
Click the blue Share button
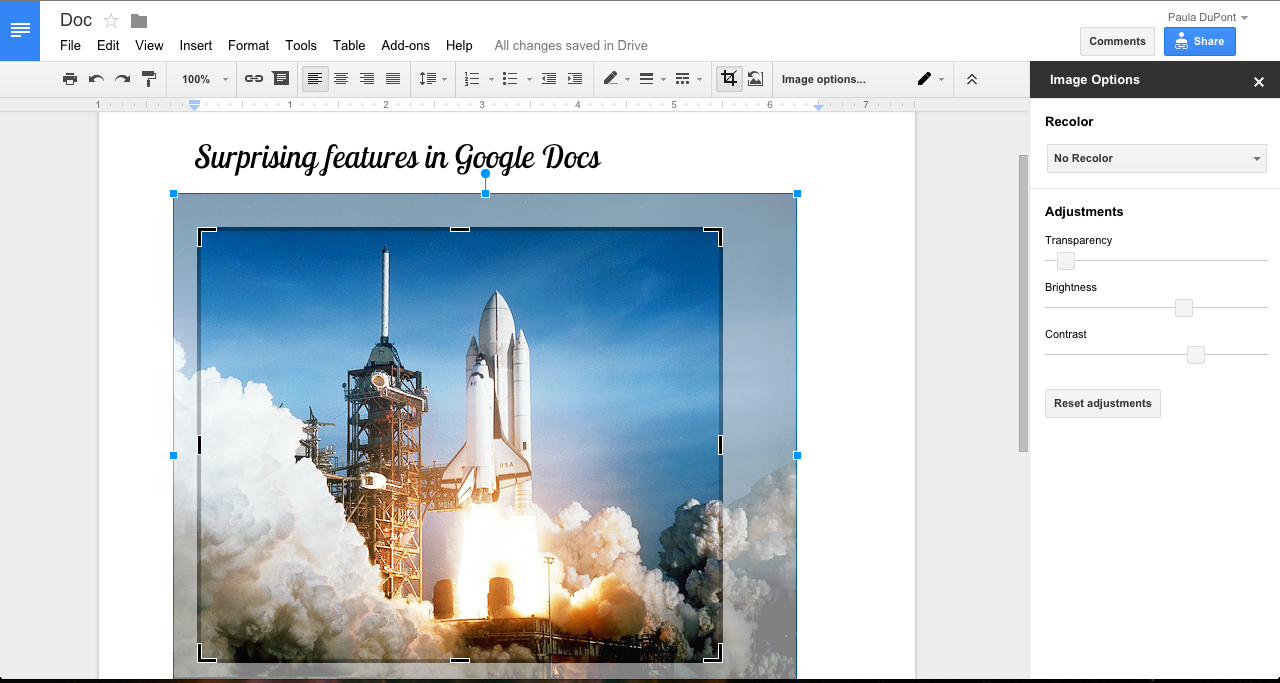click(x=1199, y=41)
